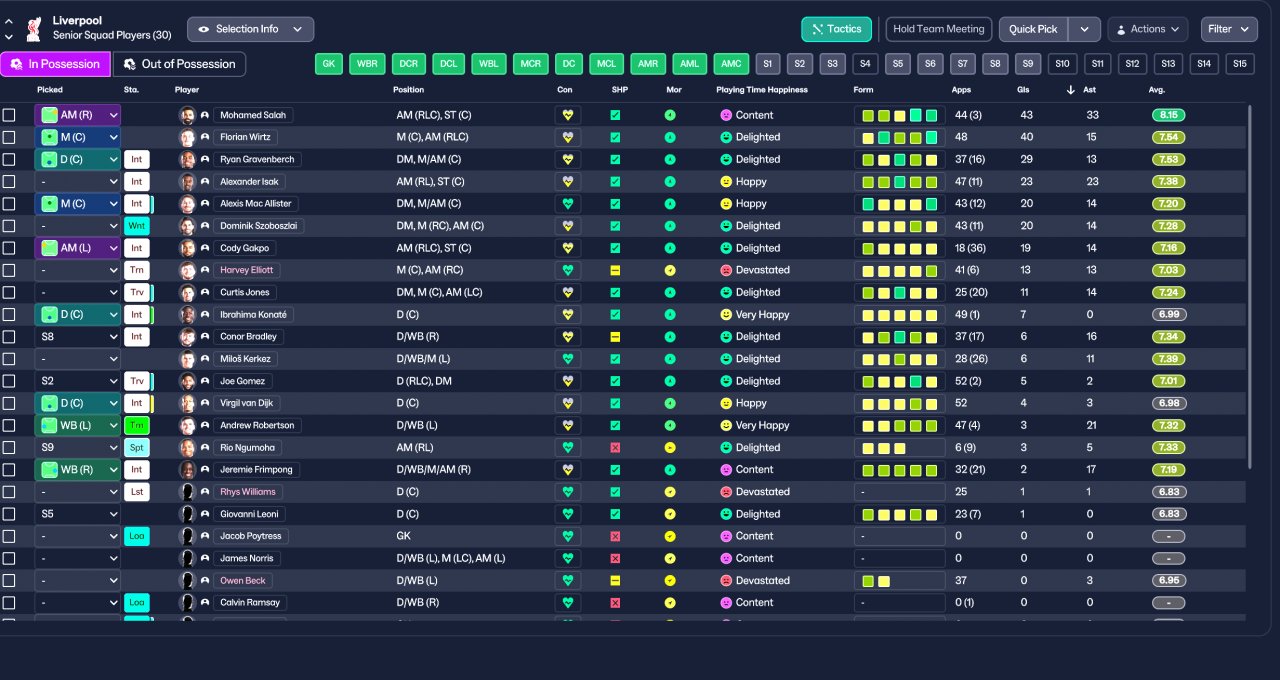Click Rio Ngumoha's Spt status badge
Viewport: 1280px width, 680px height.
click(136, 447)
